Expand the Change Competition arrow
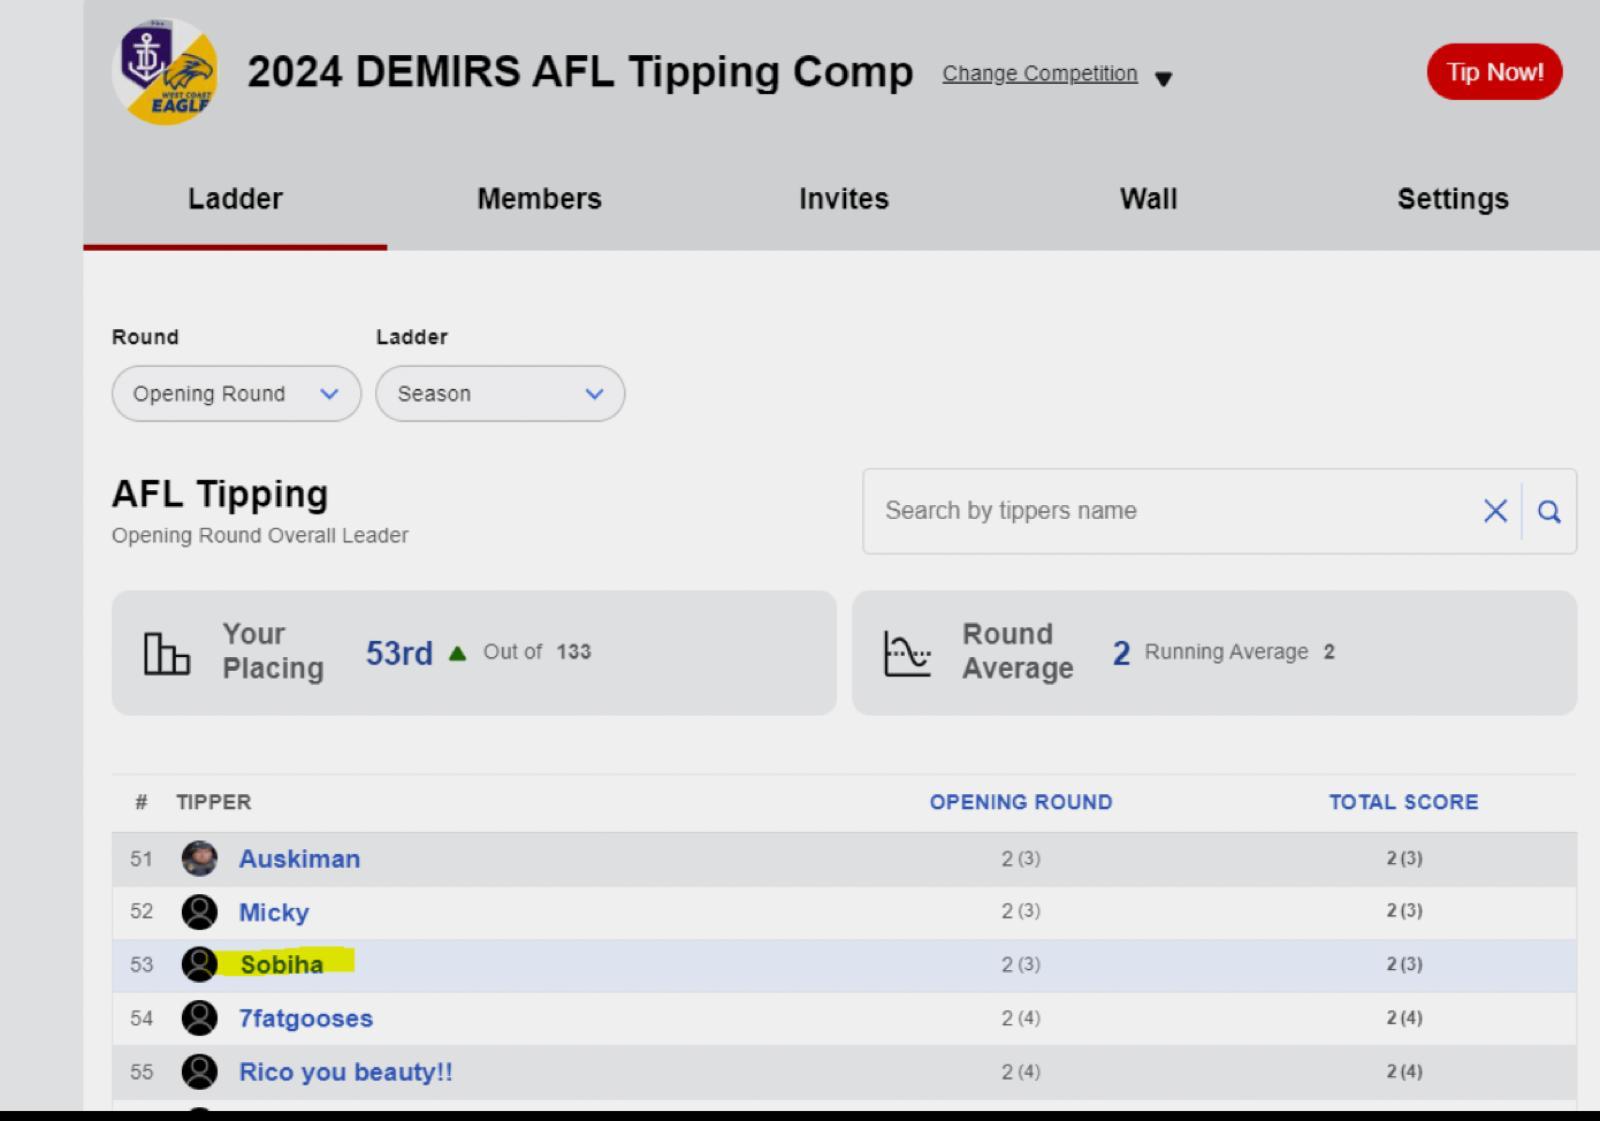The height and width of the screenshot is (1121, 1600). [x=1163, y=78]
